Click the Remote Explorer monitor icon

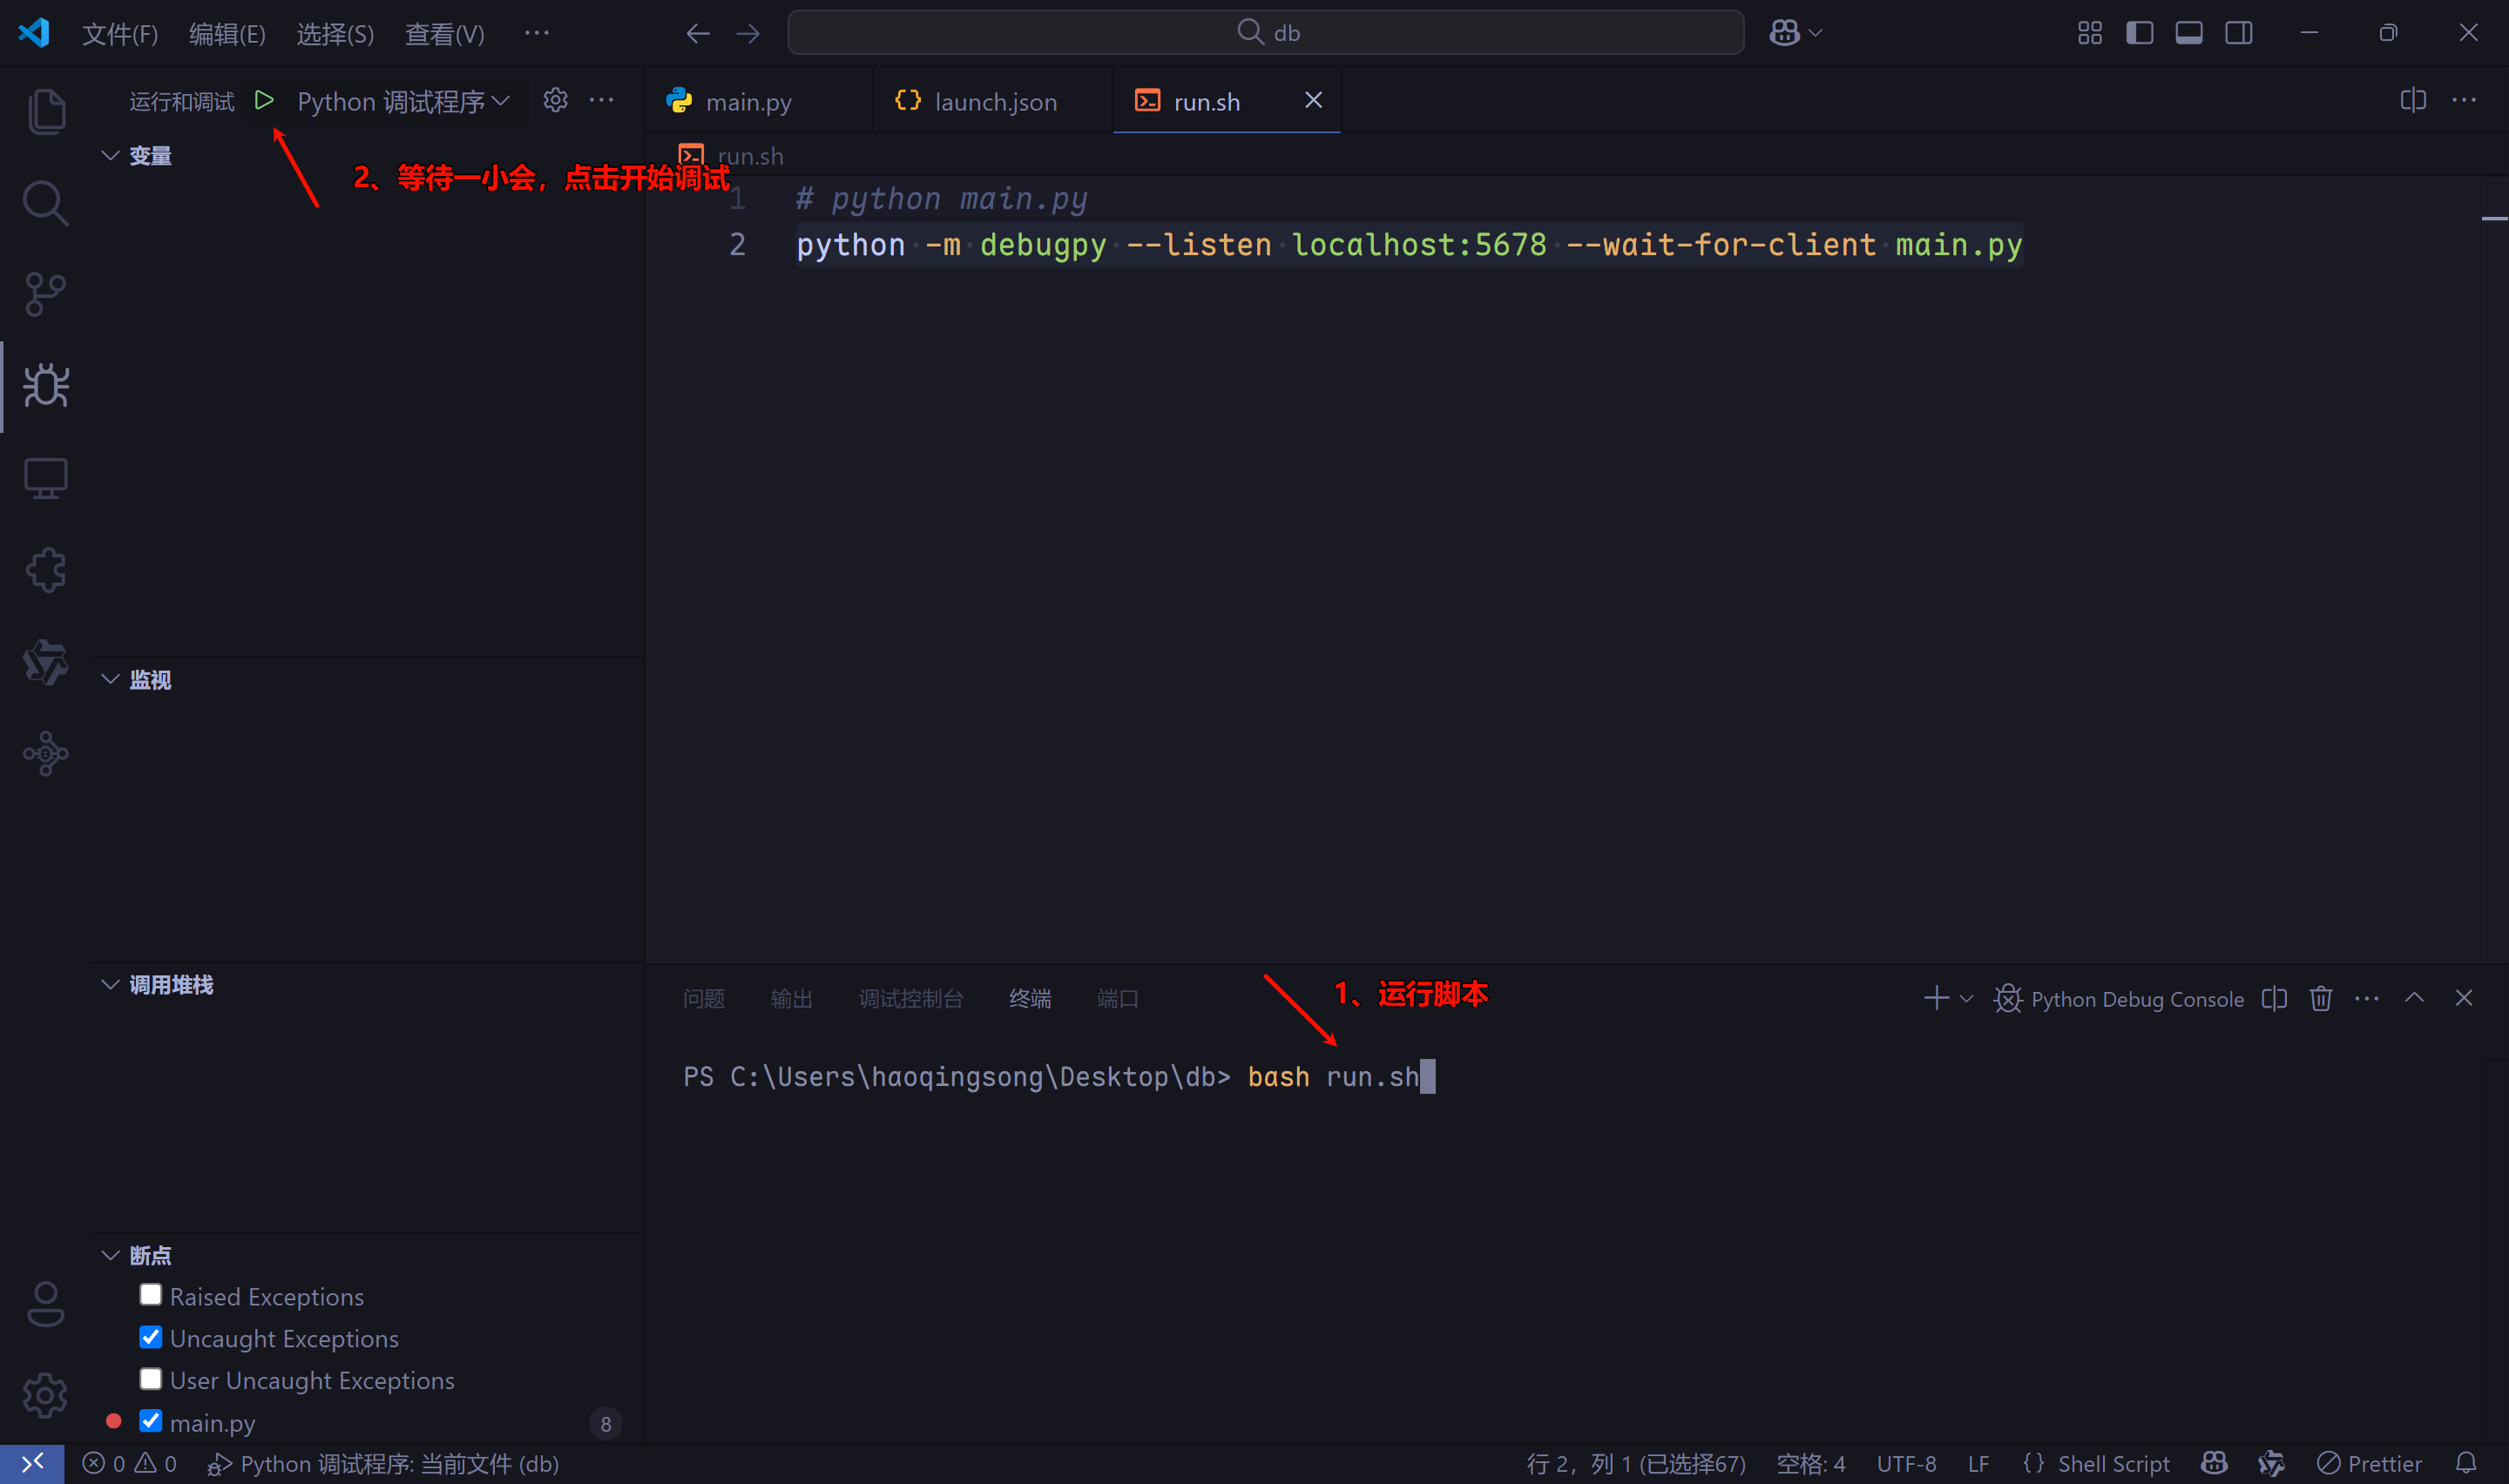[45, 479]
